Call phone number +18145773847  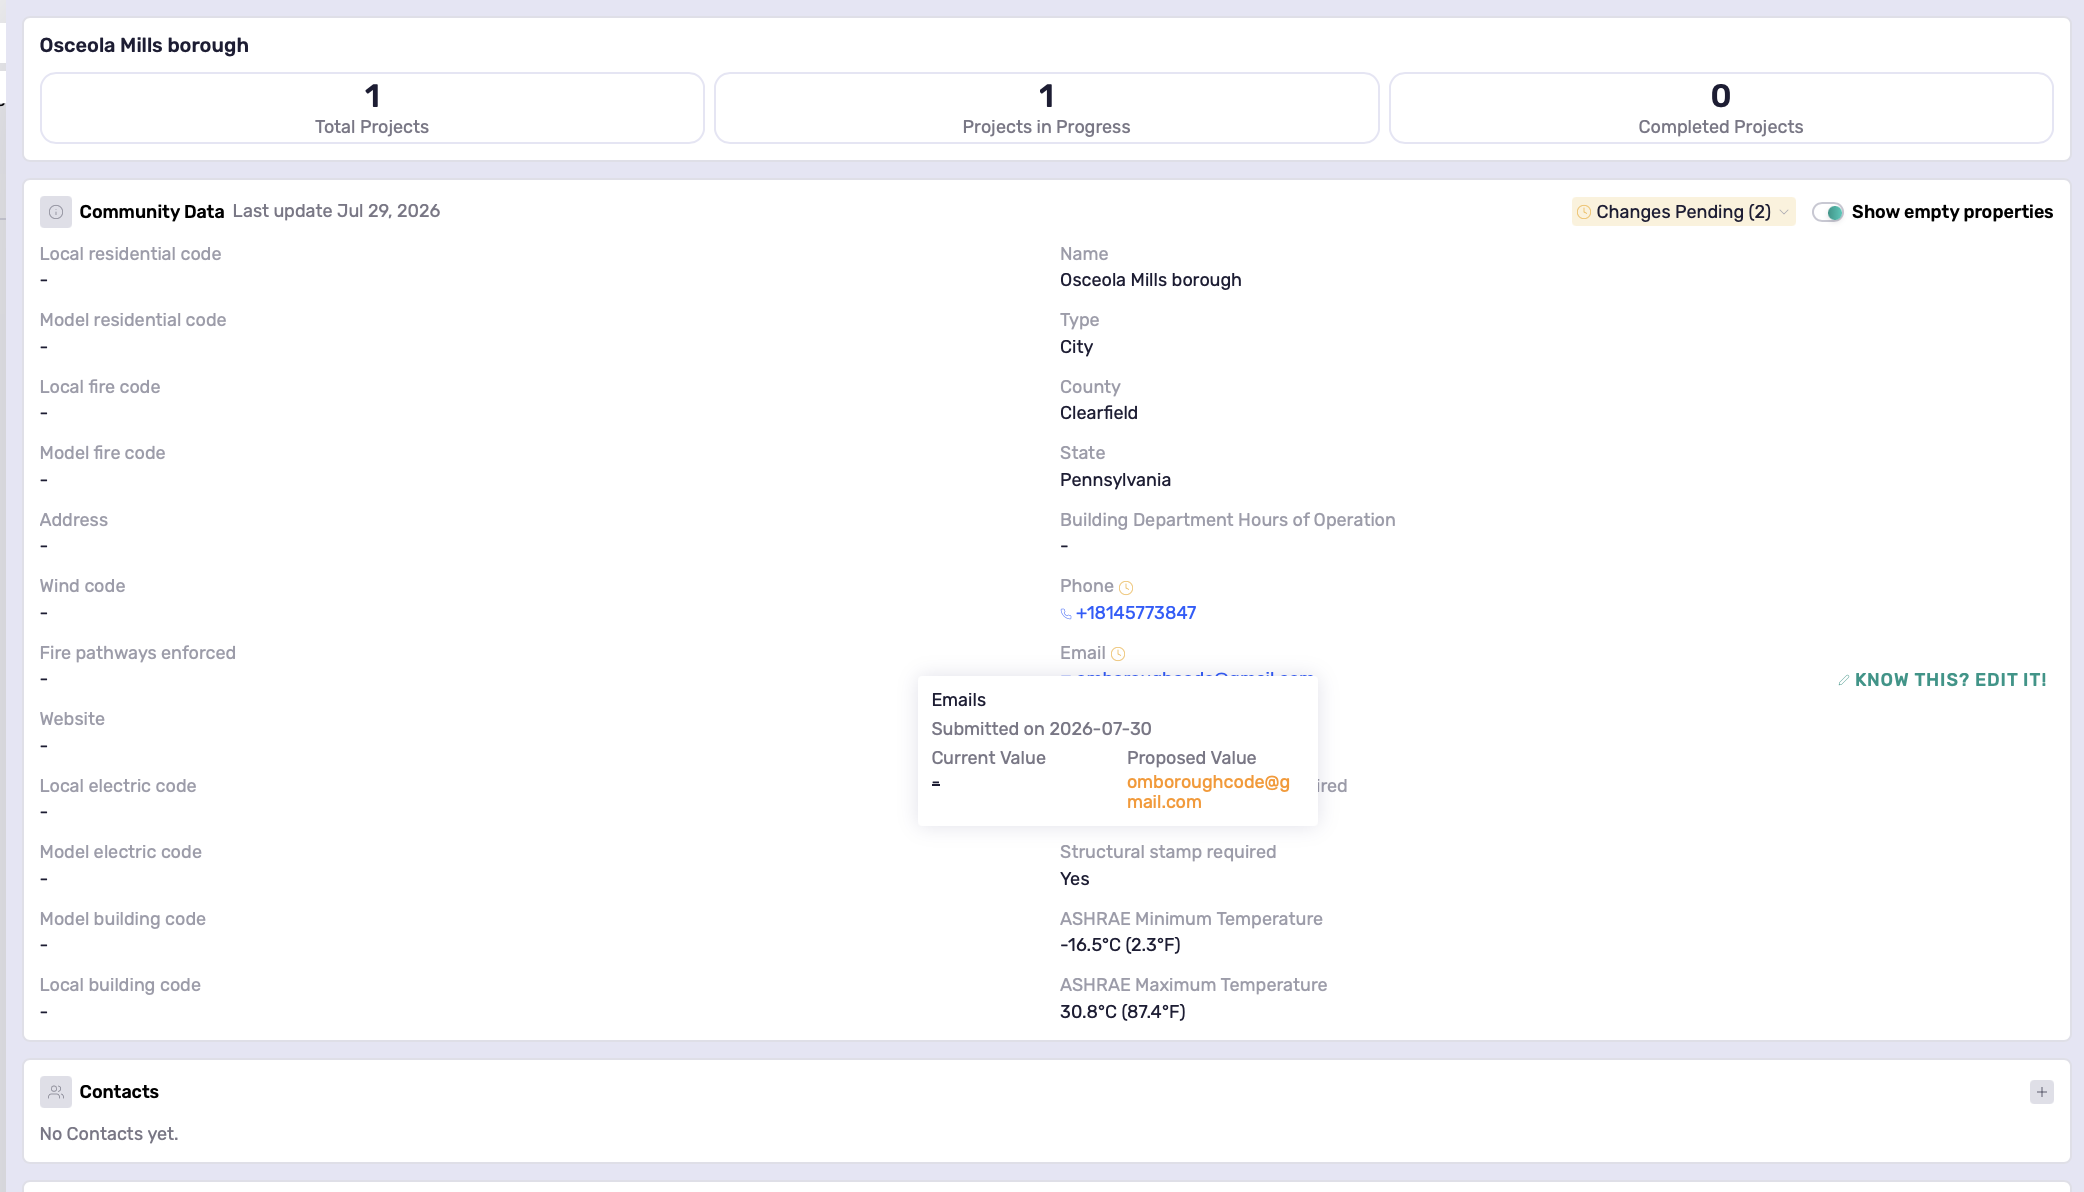[1136, 613]
